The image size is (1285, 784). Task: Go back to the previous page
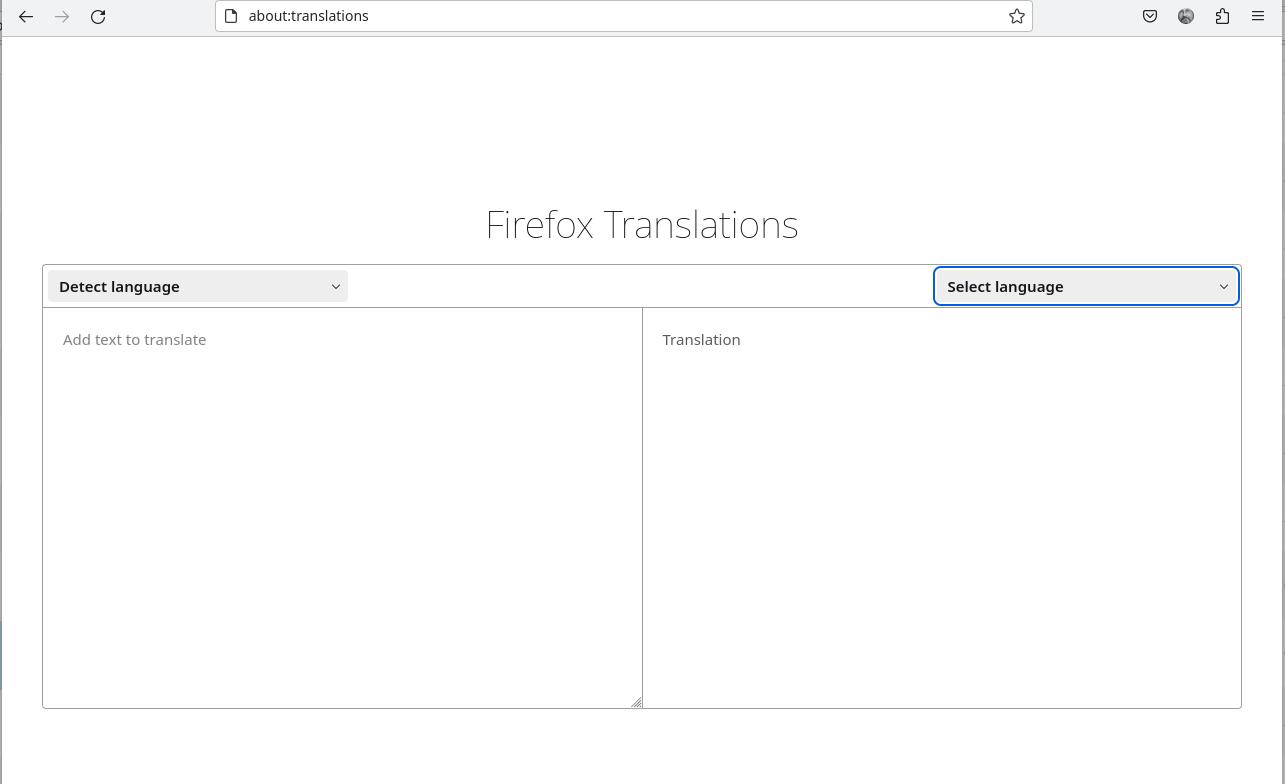tap(26, 16)
